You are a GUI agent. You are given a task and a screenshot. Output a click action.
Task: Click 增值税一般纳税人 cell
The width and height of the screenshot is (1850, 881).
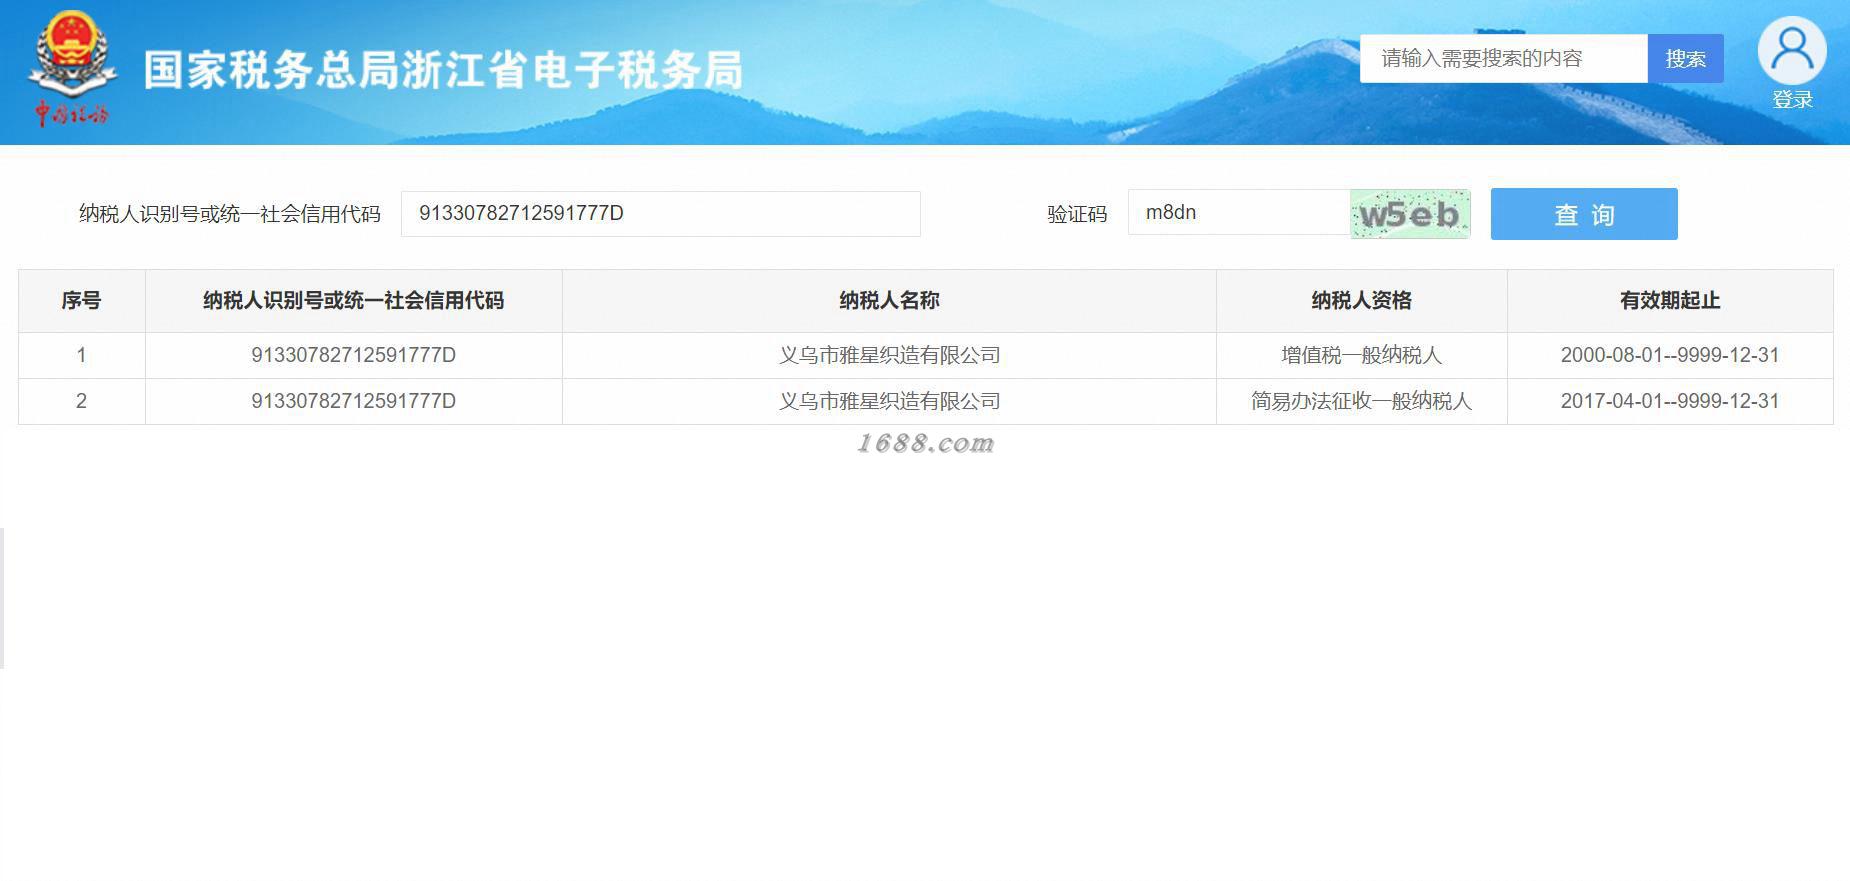tap(1361, 355)
